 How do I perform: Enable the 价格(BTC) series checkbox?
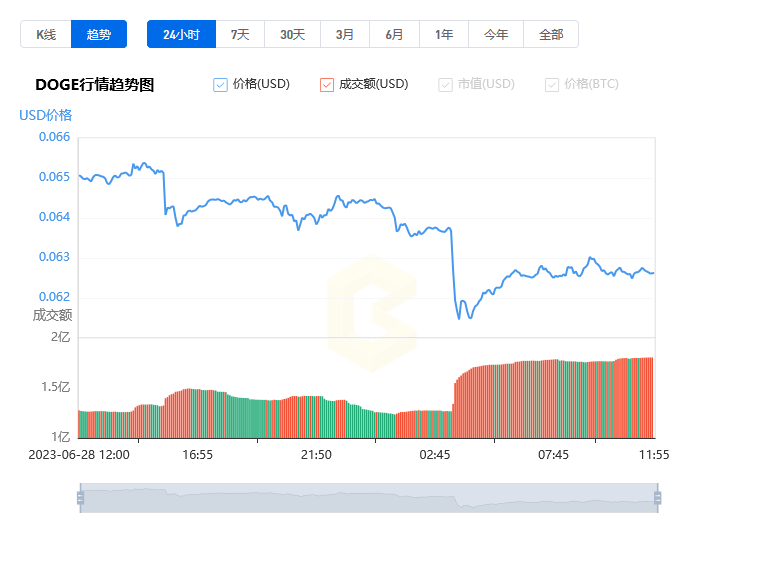coord(552,85)
